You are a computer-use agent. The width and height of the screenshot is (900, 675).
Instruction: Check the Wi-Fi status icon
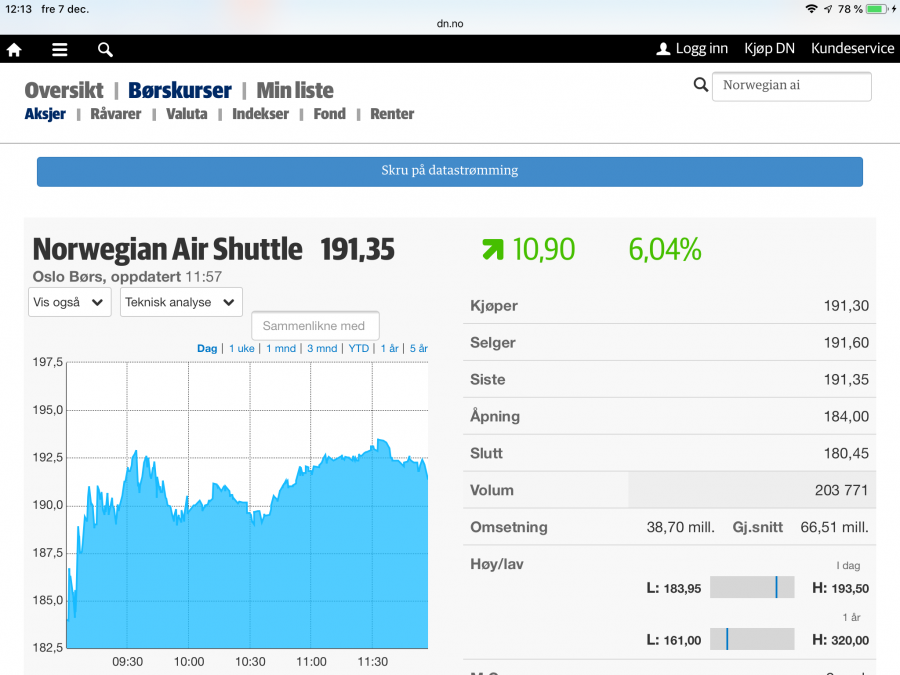point(811,9)
